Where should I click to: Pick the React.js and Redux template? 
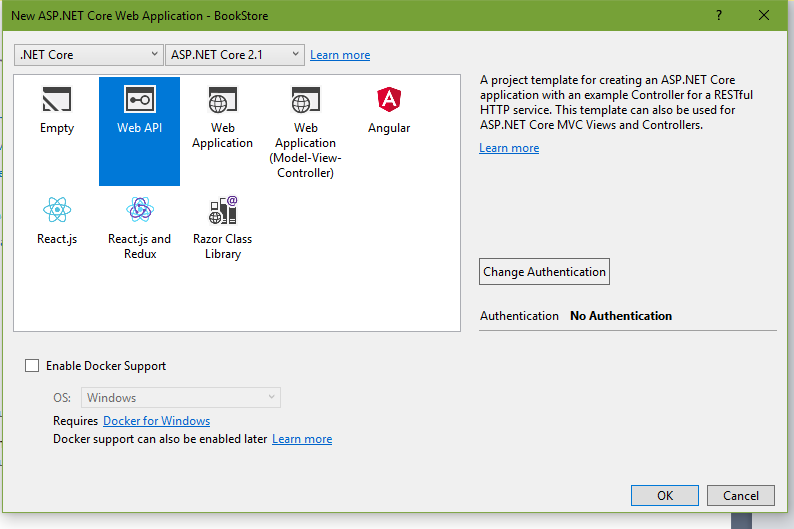140,228
